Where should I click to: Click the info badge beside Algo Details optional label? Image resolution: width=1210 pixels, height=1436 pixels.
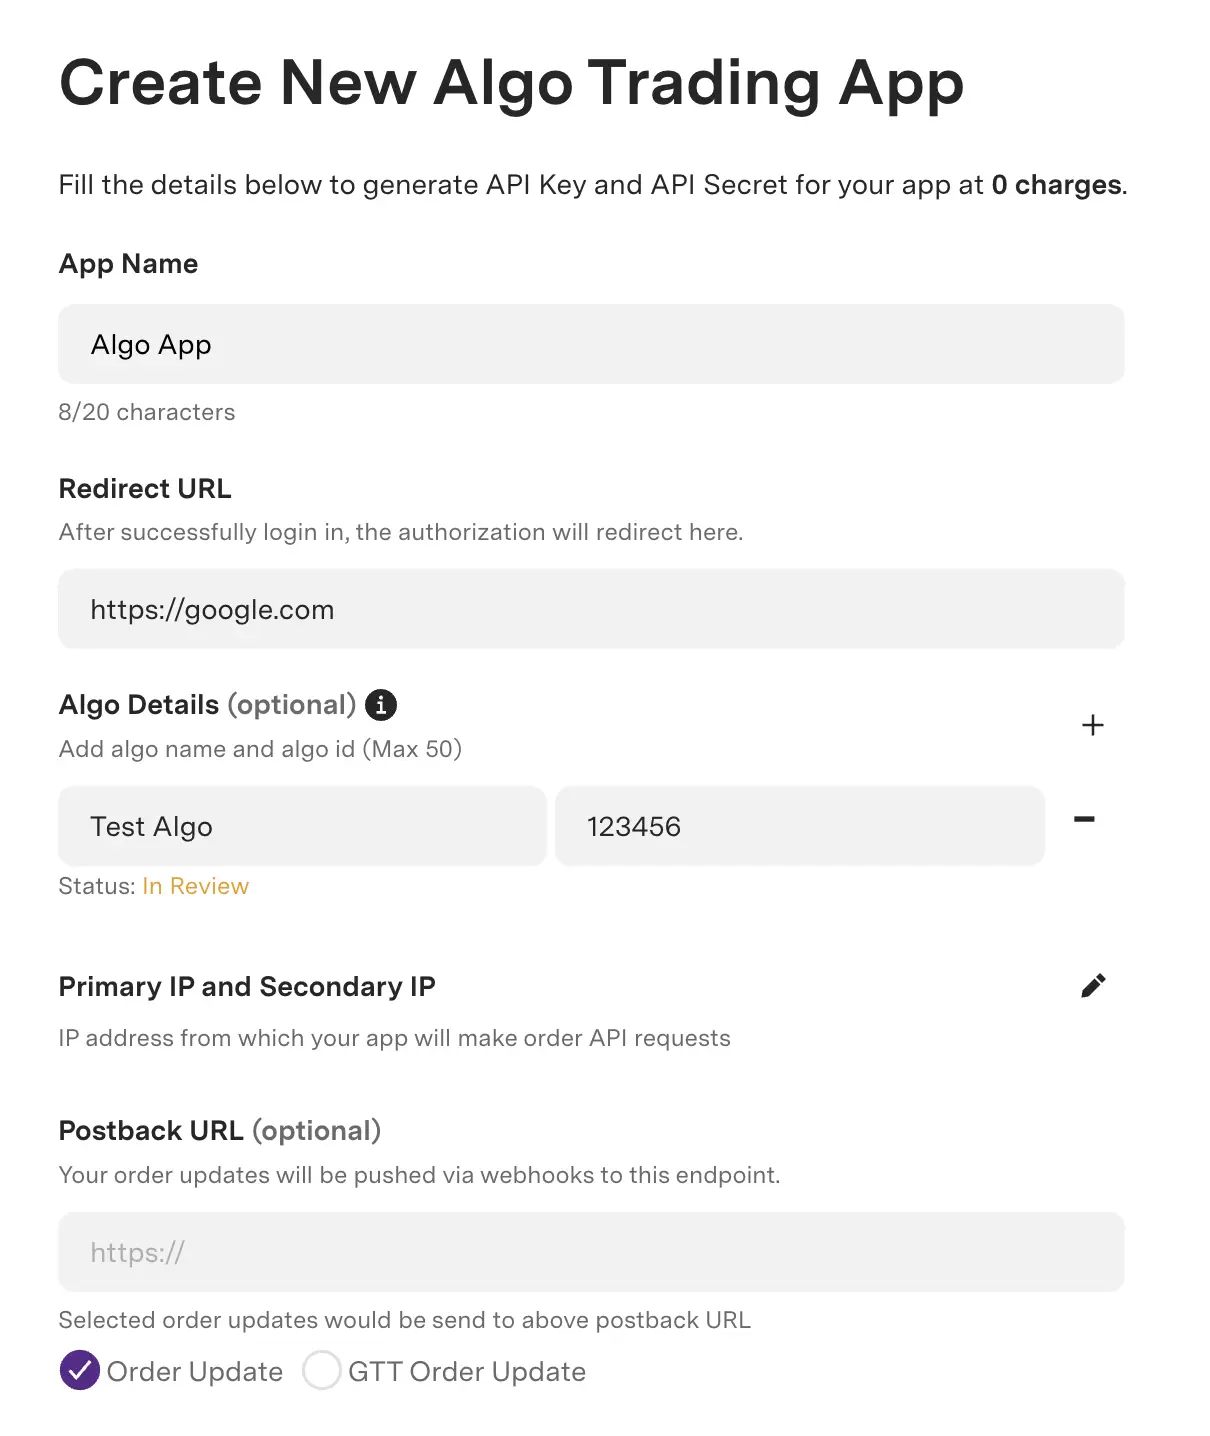click(381, 705)
